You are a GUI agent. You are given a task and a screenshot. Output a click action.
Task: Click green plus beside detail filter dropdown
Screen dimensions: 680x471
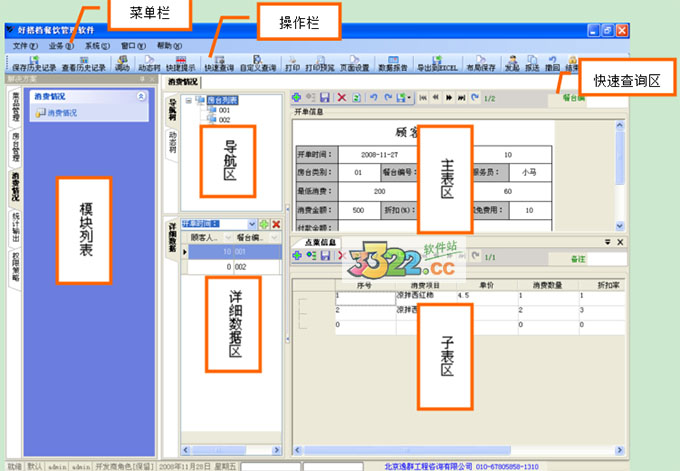264,224
